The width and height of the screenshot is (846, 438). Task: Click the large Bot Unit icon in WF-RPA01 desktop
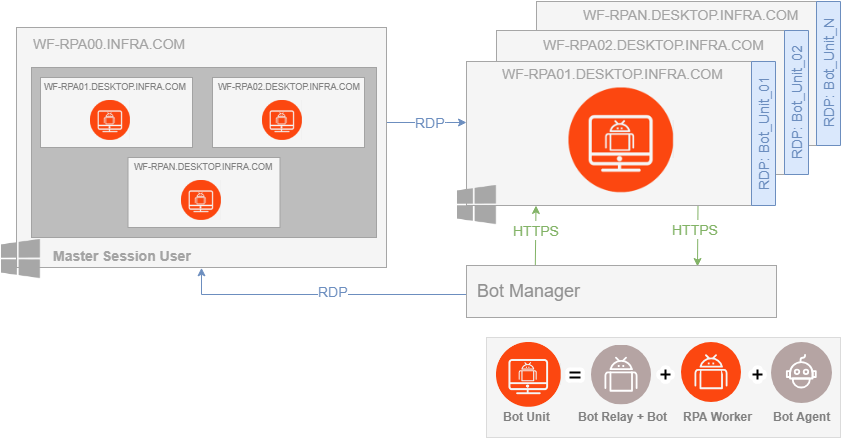coord(621,139)
